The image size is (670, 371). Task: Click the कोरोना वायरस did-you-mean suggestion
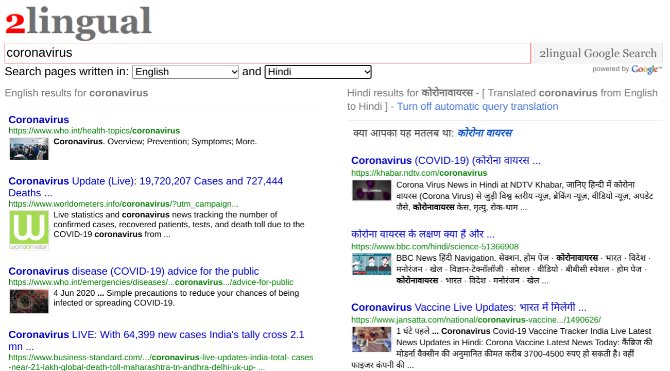pyautogui.click(x=485, y=133)
